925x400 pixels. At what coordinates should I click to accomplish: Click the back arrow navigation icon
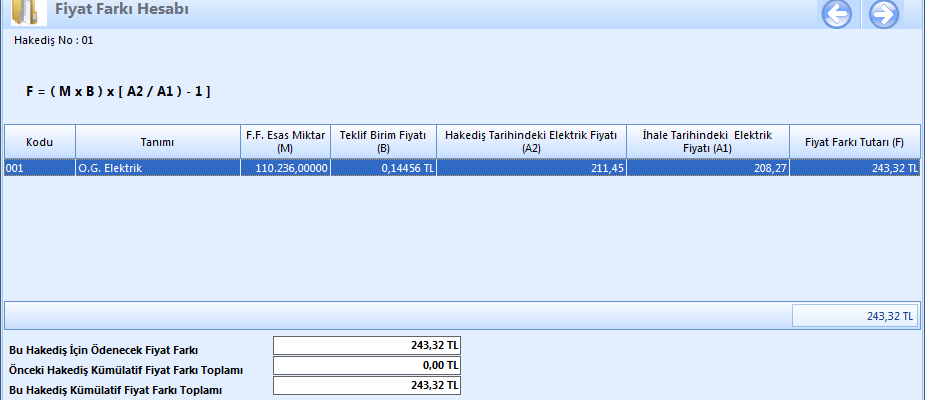836,14
